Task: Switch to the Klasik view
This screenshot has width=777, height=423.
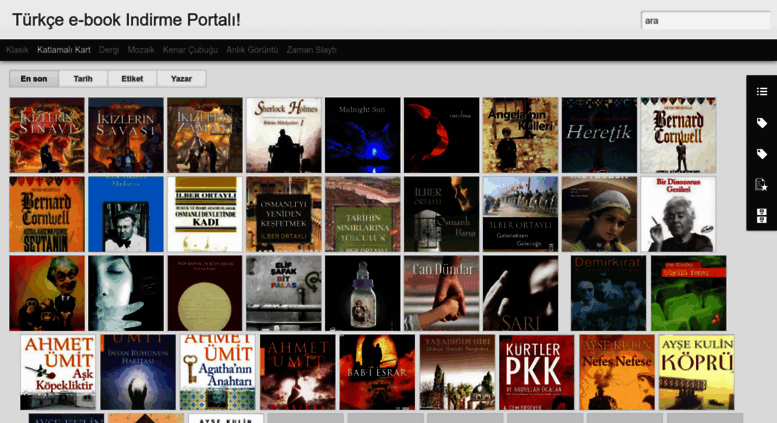Action: coord(17,50)
